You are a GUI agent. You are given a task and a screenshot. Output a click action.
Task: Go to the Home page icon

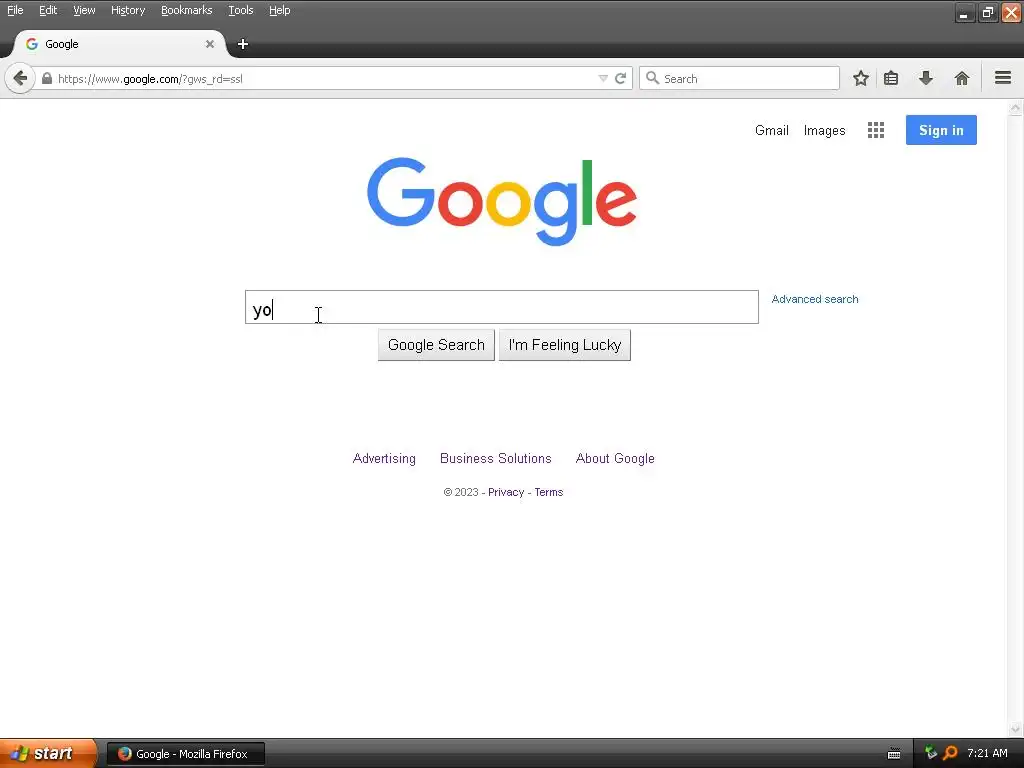(x=961, y=78)
